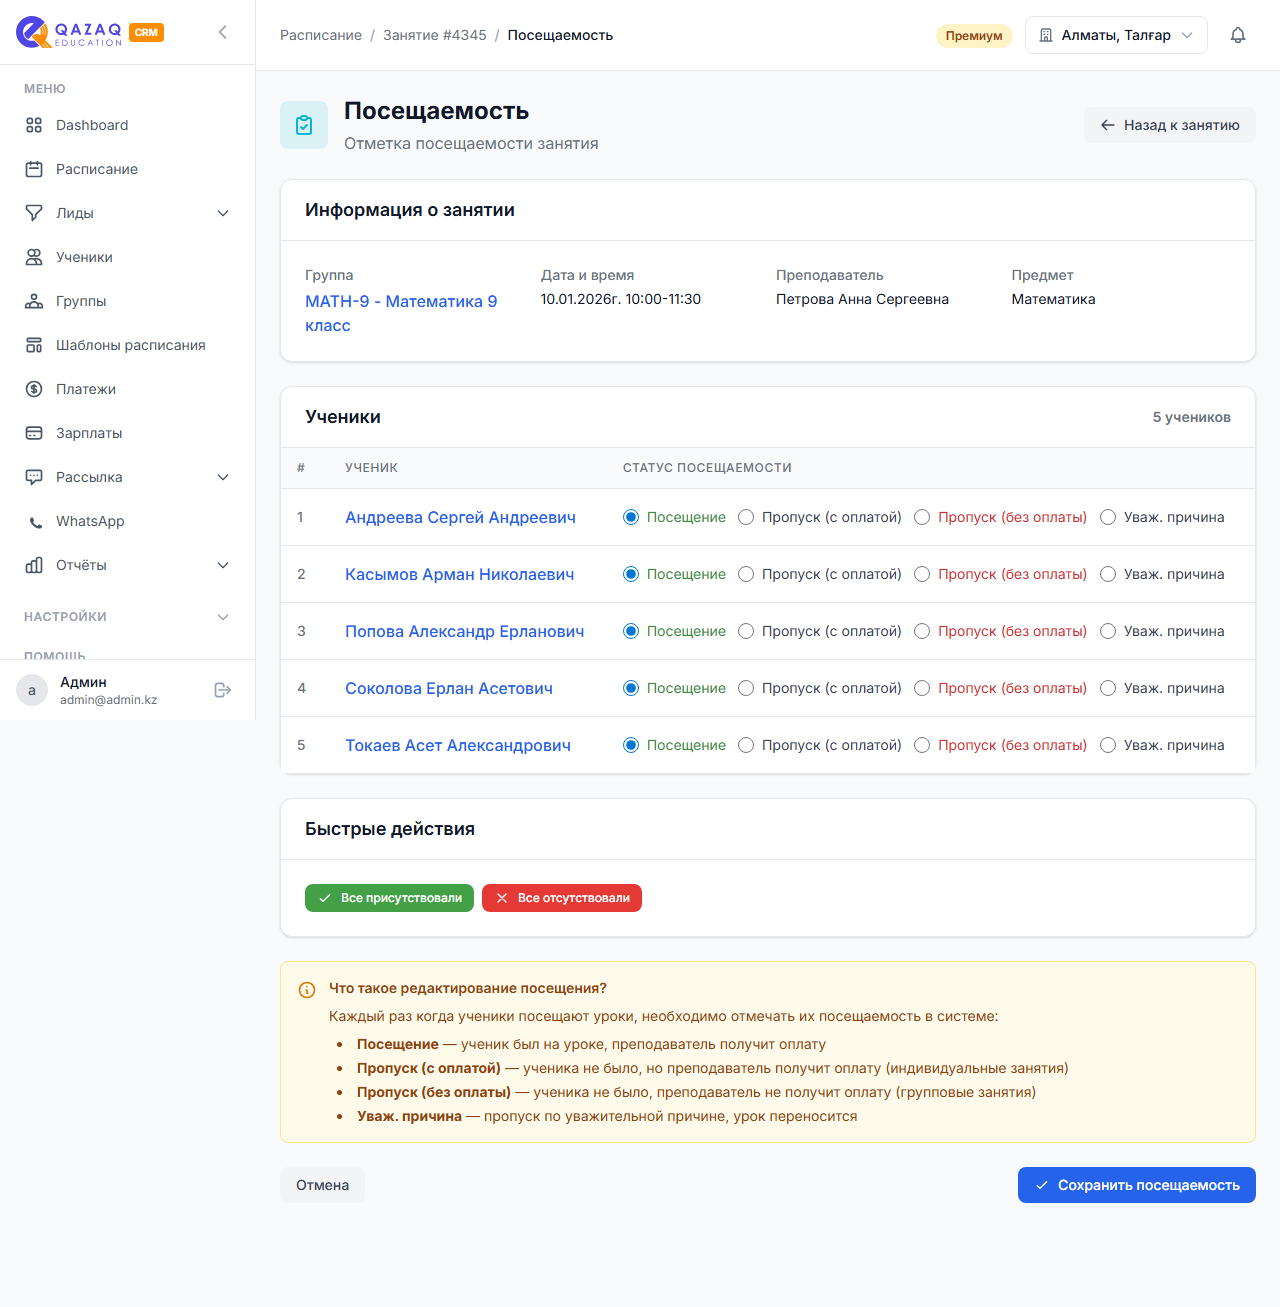Click the 5 учеников count text
This screenshot has width=1280, height=1307.
click(x=1192, y=417)
